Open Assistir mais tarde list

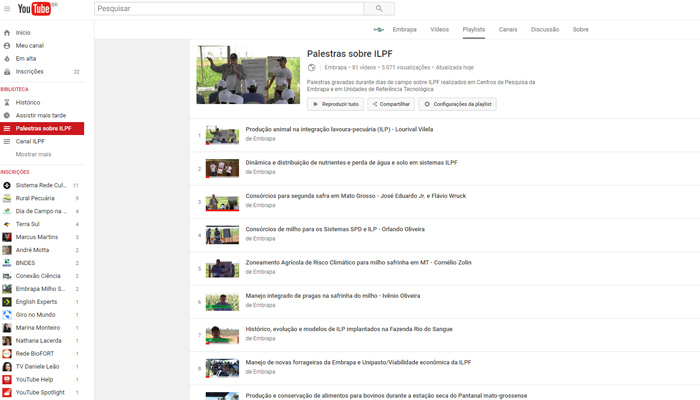coord(41,115)
